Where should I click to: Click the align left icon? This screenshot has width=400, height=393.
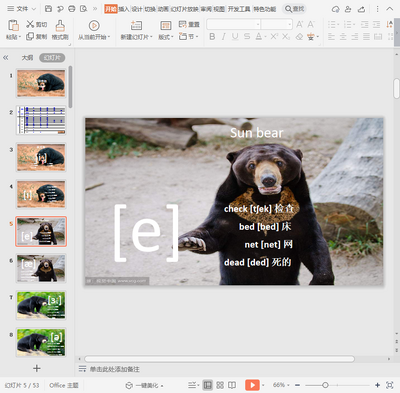coord(331,37)
